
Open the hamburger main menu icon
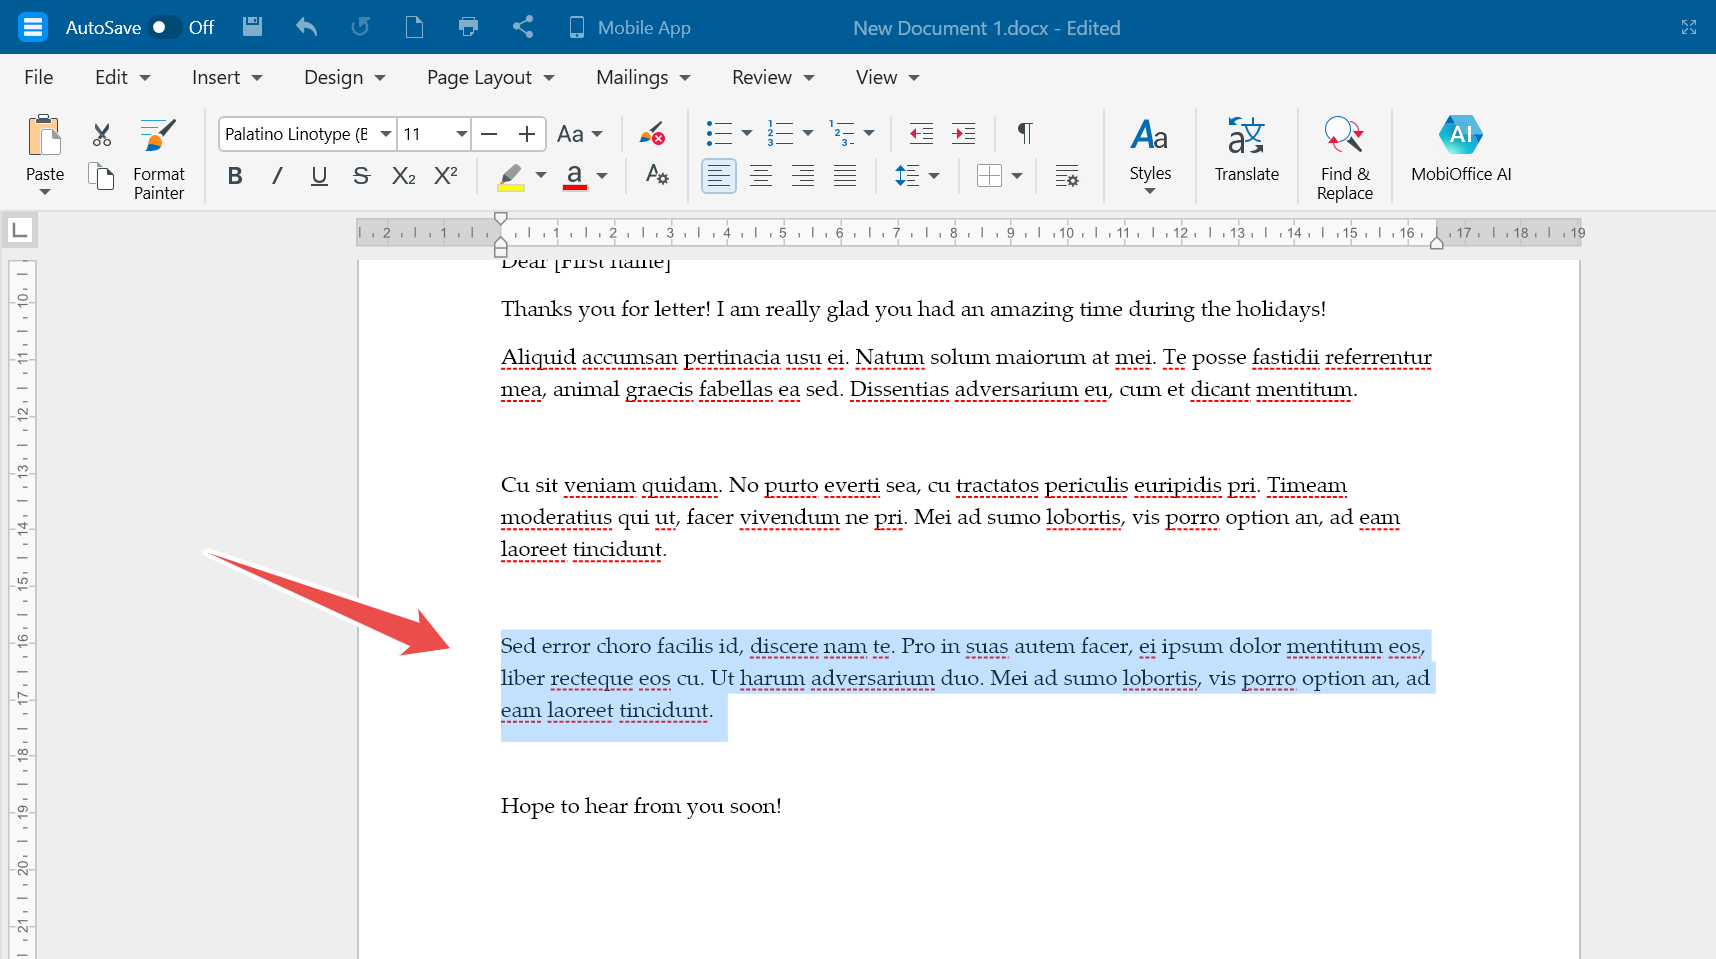click(33, 27)
